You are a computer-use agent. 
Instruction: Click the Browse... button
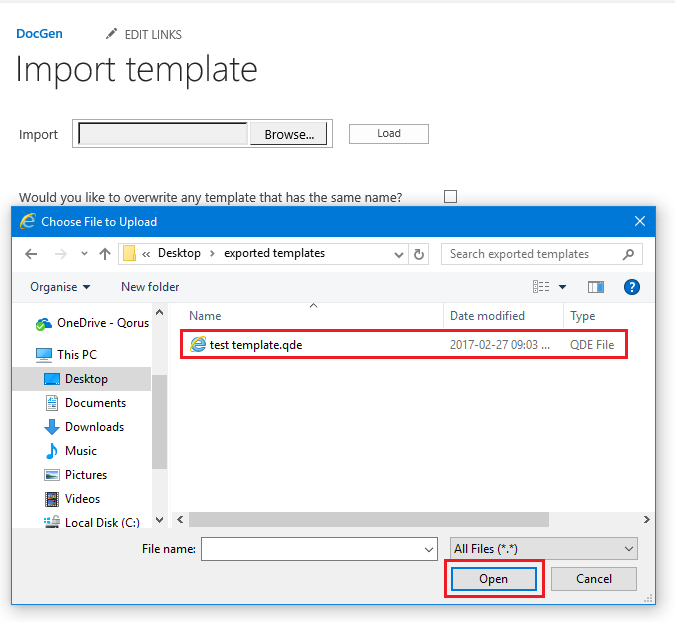pos(289,134)
